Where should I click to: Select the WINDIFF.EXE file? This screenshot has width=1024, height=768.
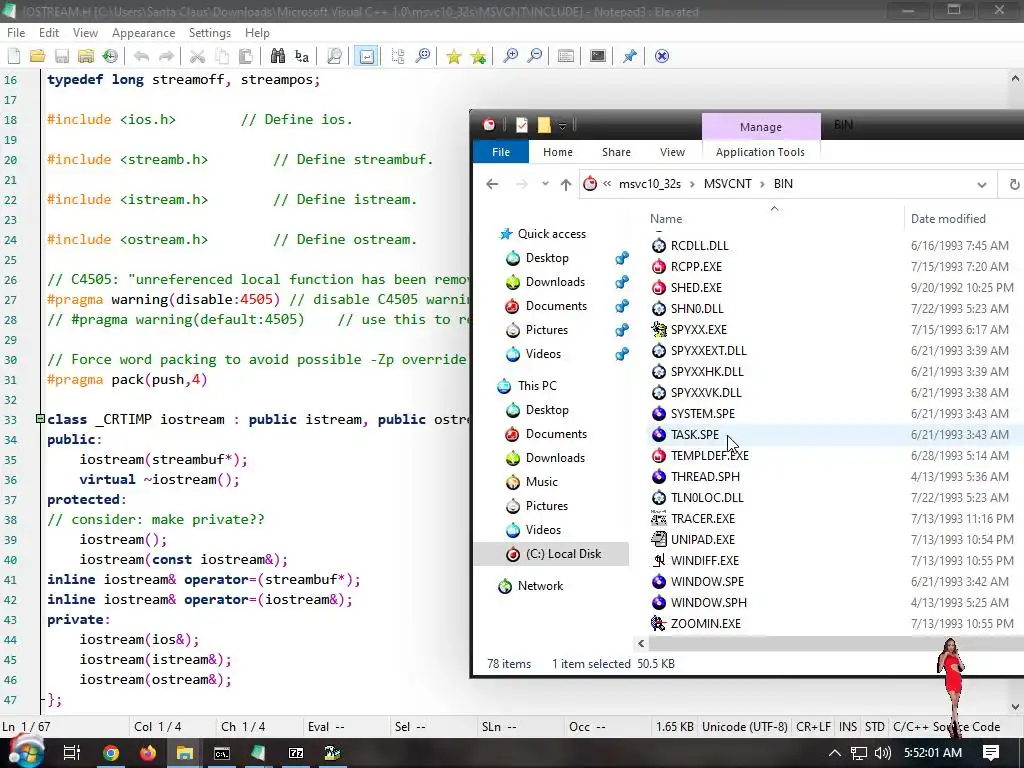(x=705, y=561)
